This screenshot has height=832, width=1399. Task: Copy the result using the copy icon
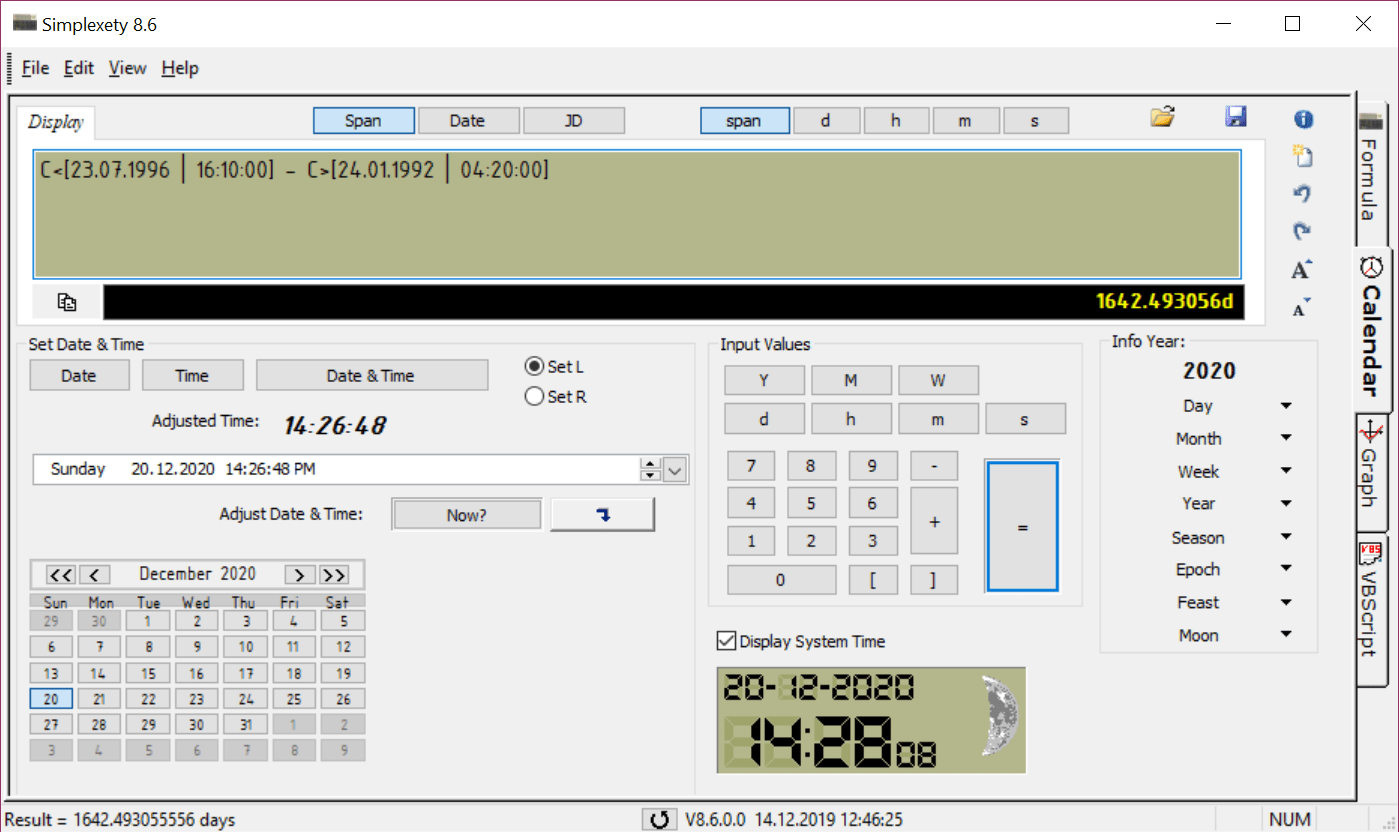(x=67, y=302)
